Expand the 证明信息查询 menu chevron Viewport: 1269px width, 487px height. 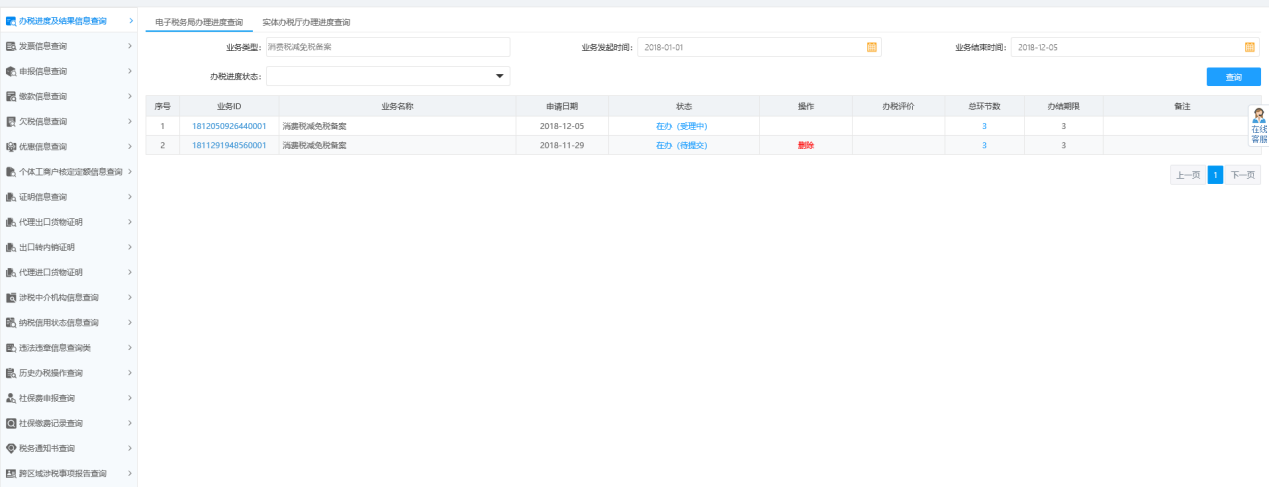click(130, 197)
